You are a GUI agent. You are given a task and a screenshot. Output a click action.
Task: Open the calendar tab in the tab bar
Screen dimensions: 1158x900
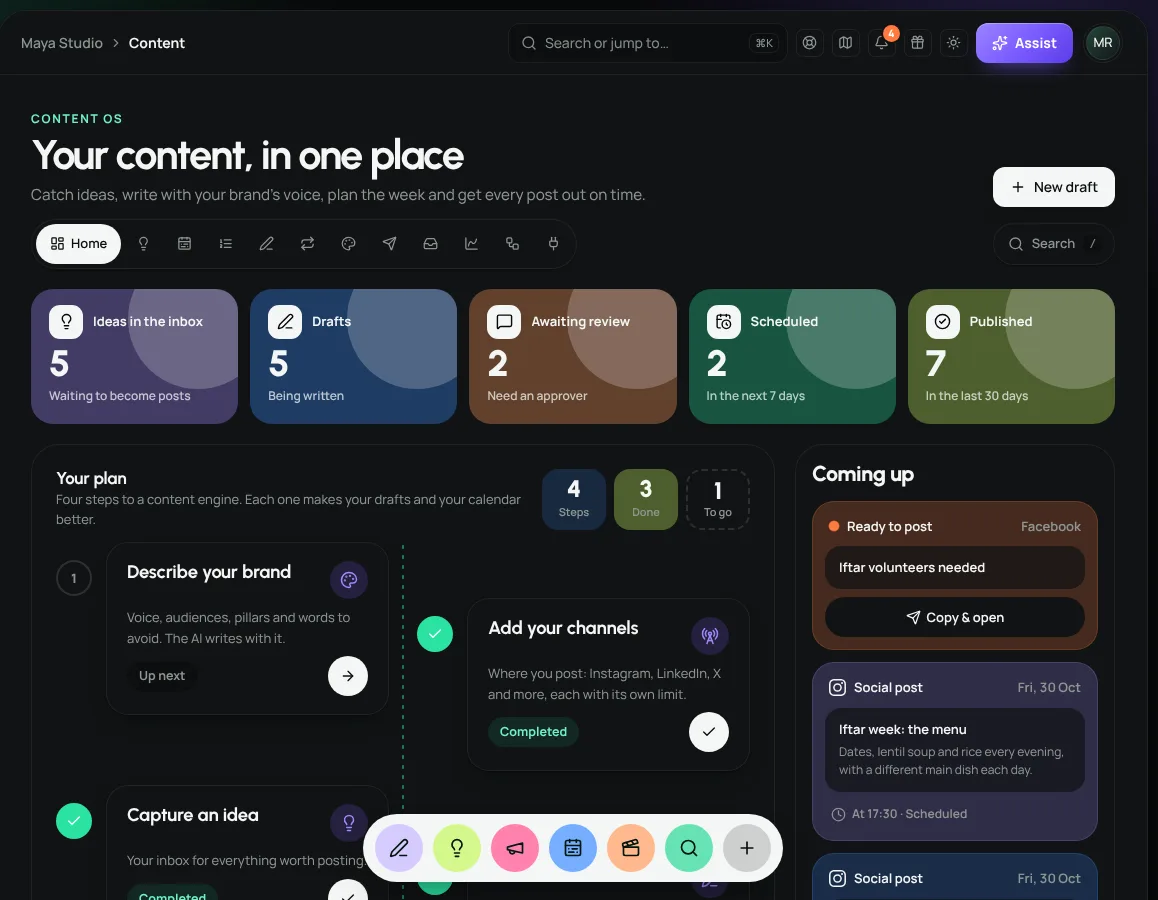[x=185, y=244]
